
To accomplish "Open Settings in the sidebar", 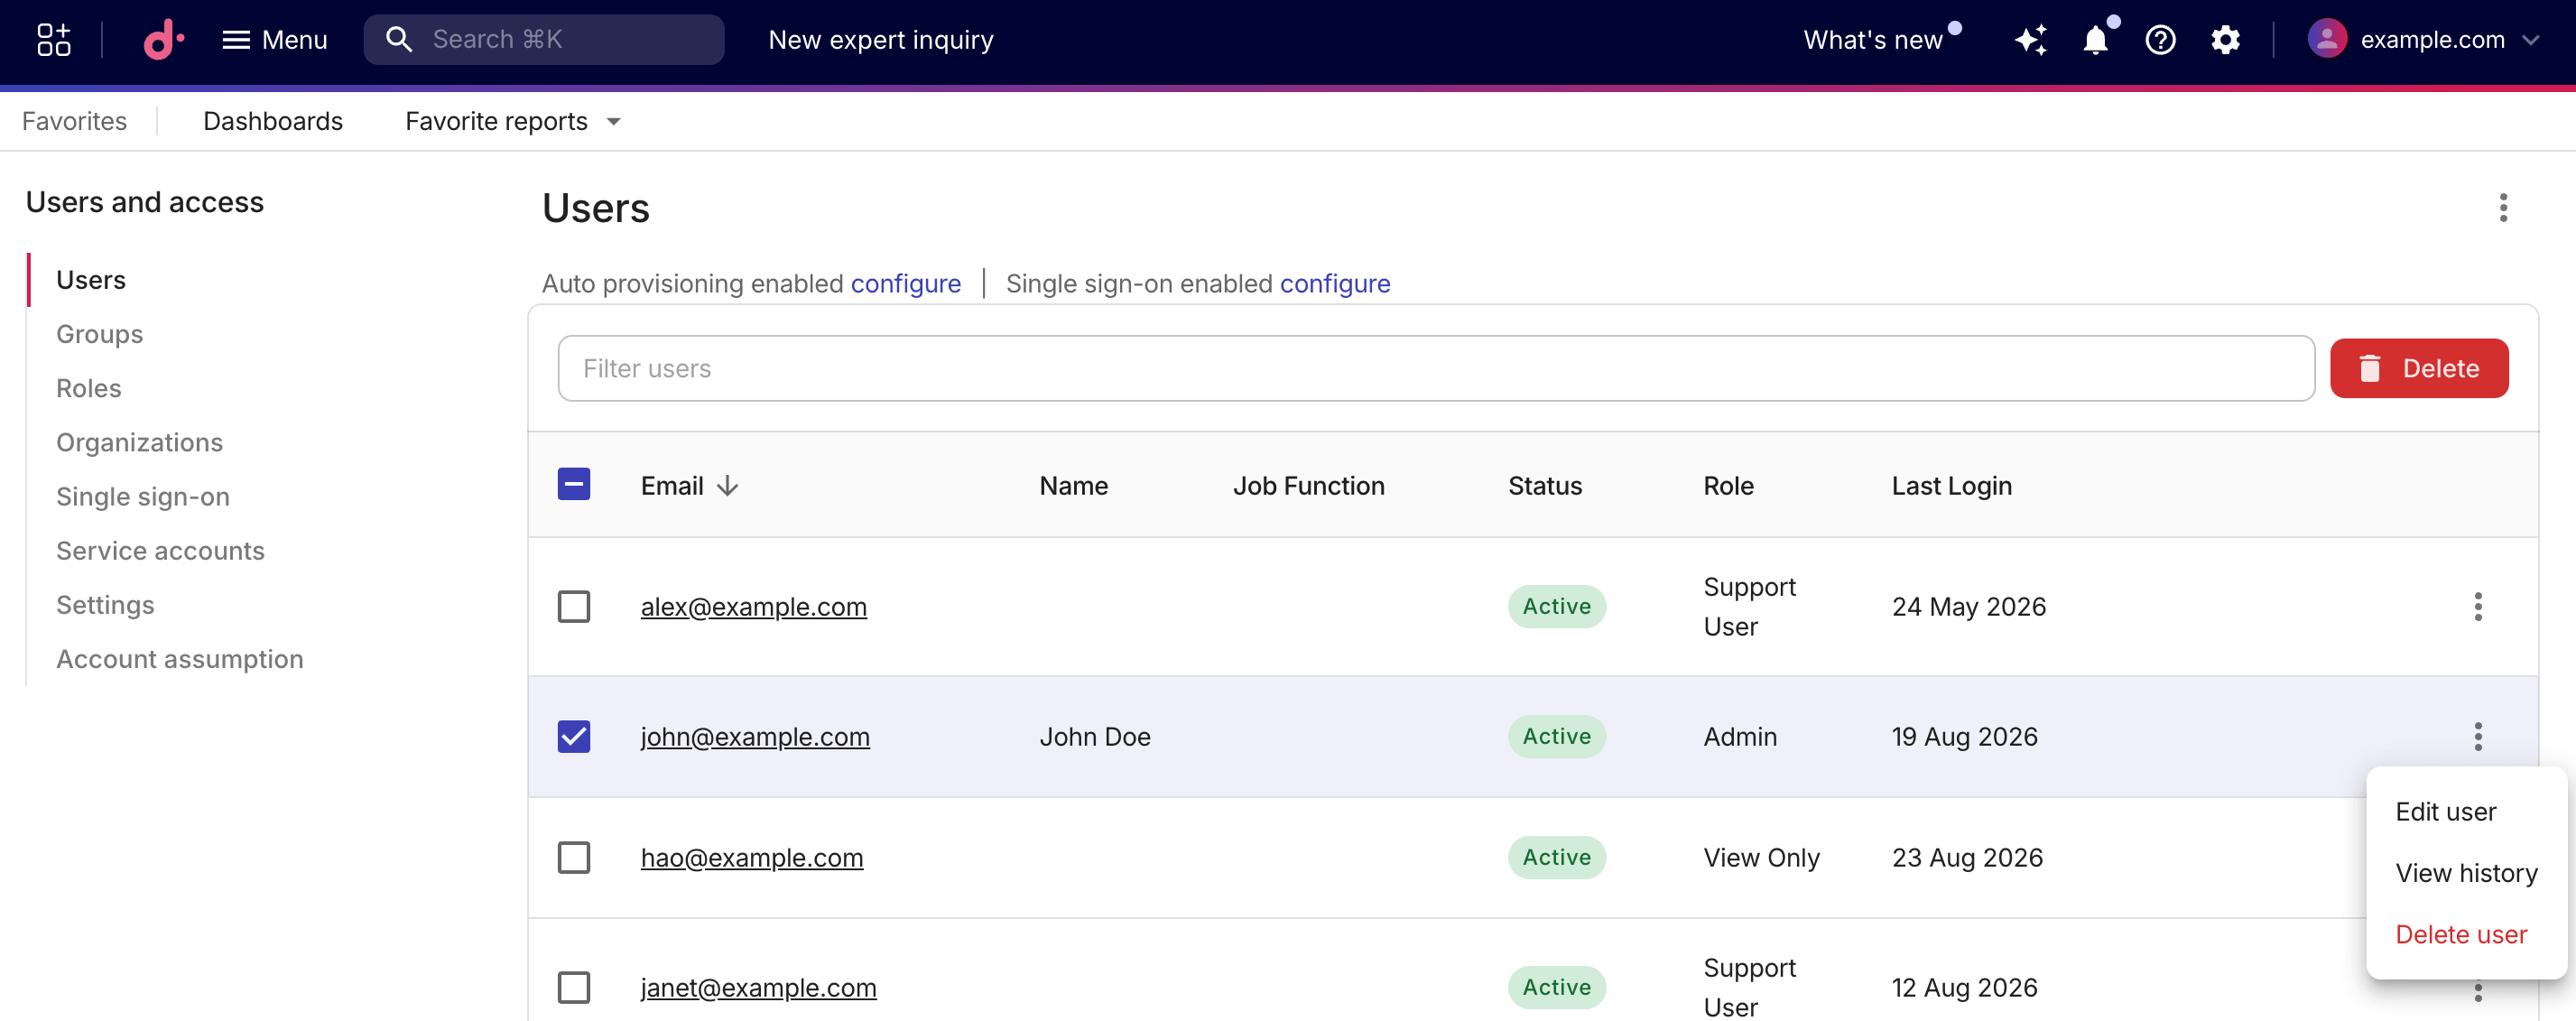I will [x=105, y=605].
